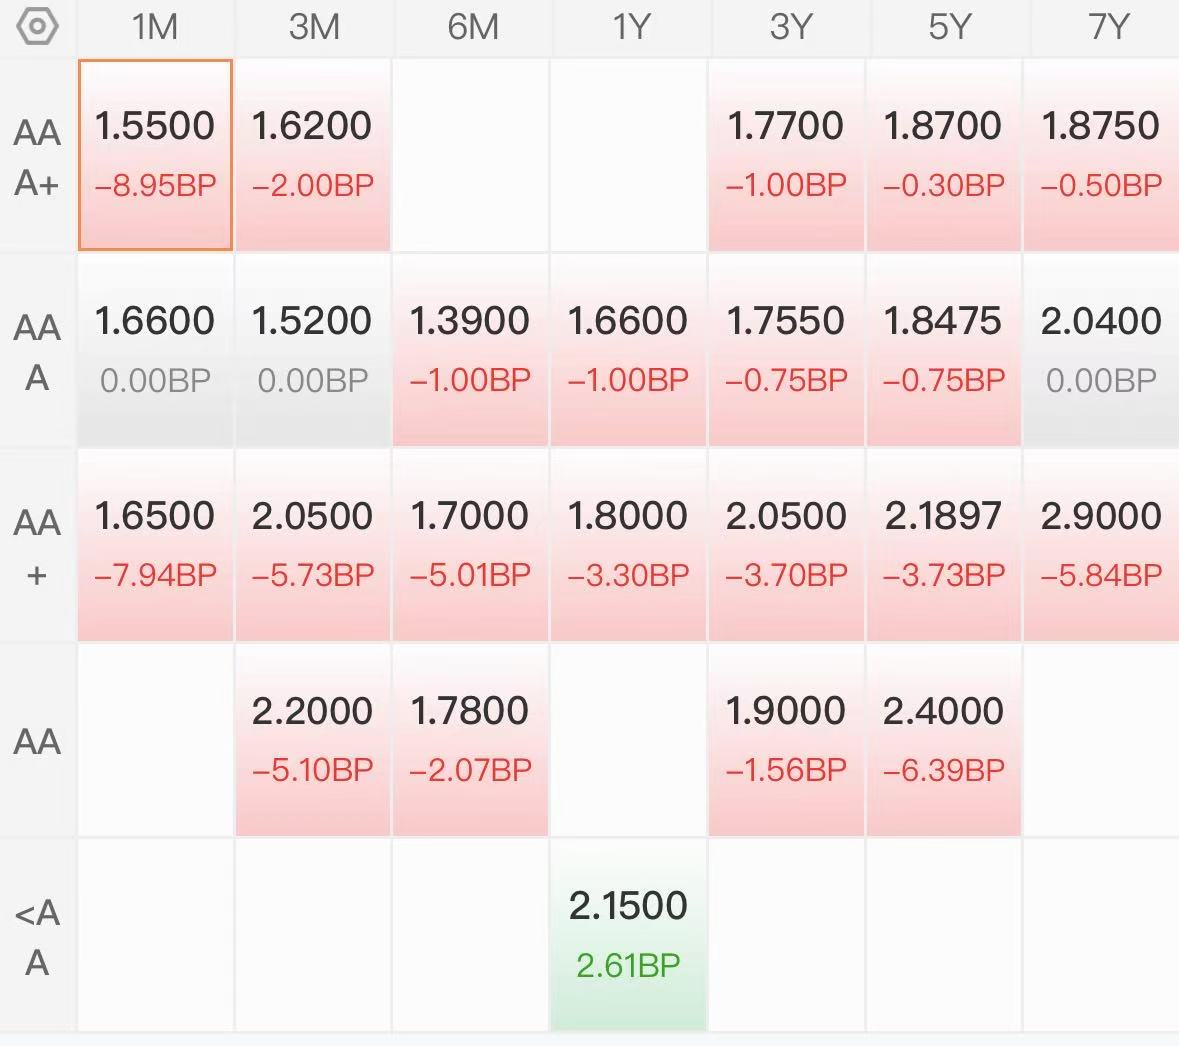Click the AA+ rating row label
Image resolution: width=1179 pixels, height=1046 pixels.
point(37,547)
